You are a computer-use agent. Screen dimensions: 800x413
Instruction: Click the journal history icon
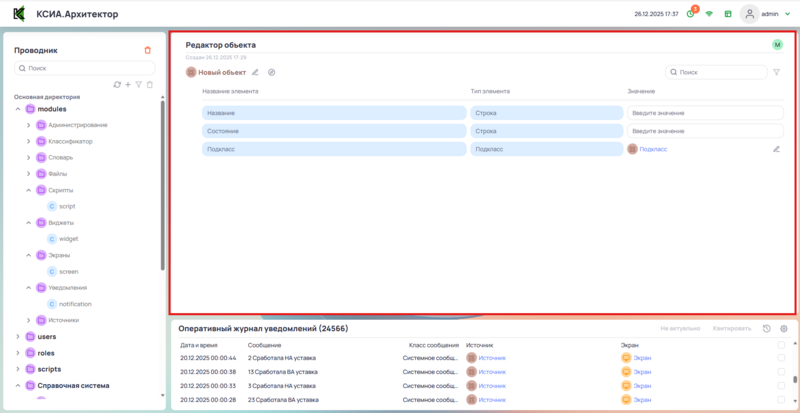766,328
